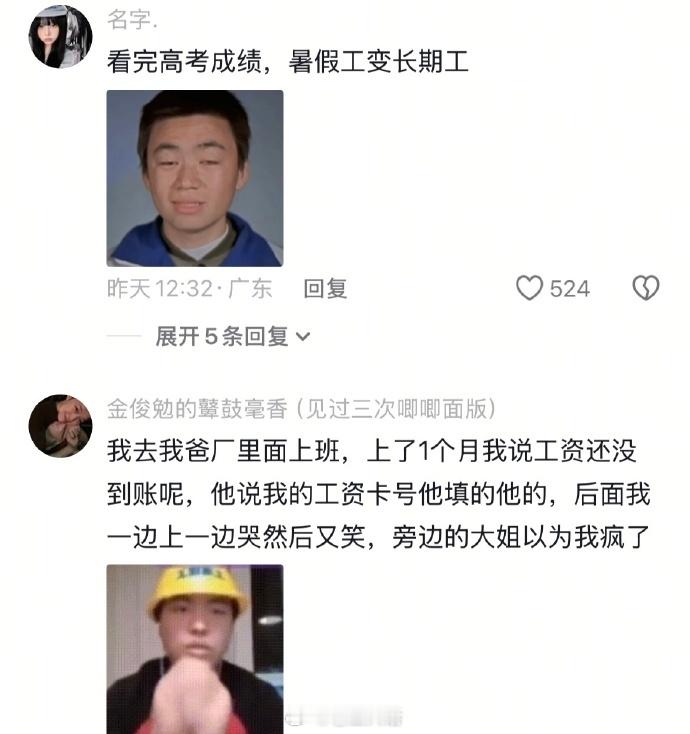Like the comment with the heart icon
Screen dimensions: 690x734
529,287
